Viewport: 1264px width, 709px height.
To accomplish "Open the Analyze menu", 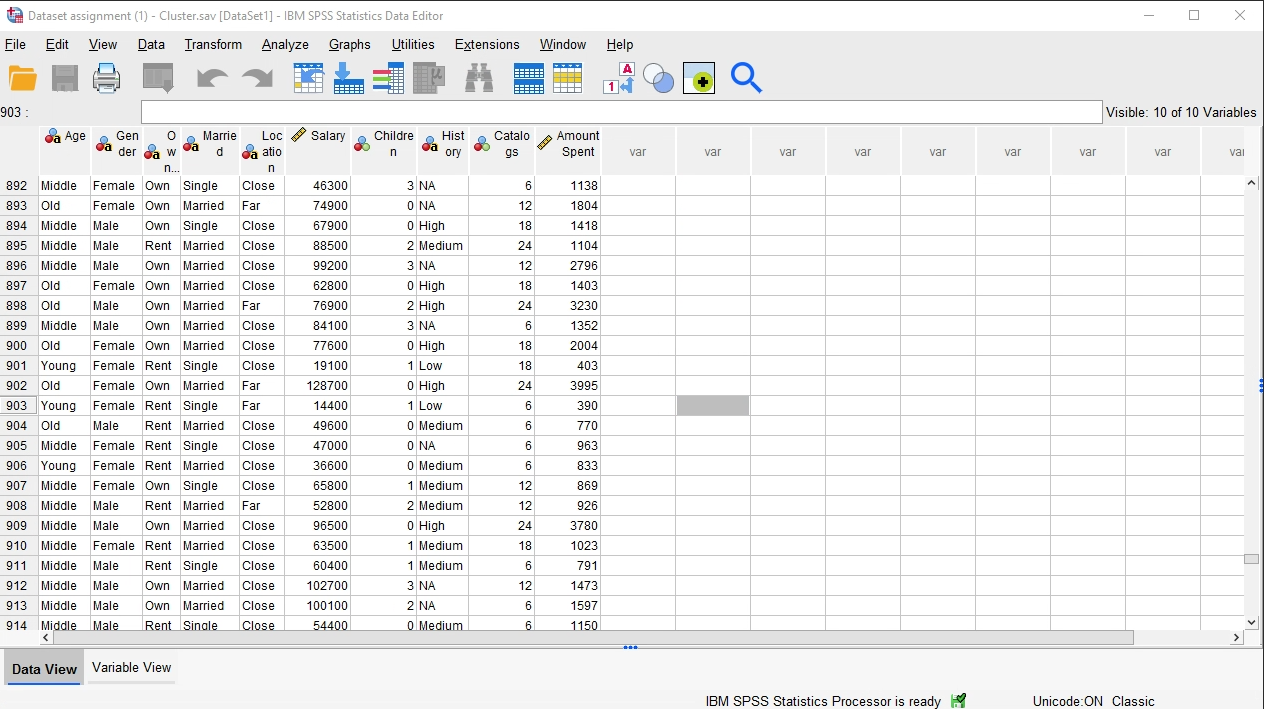I will (285, 45).
